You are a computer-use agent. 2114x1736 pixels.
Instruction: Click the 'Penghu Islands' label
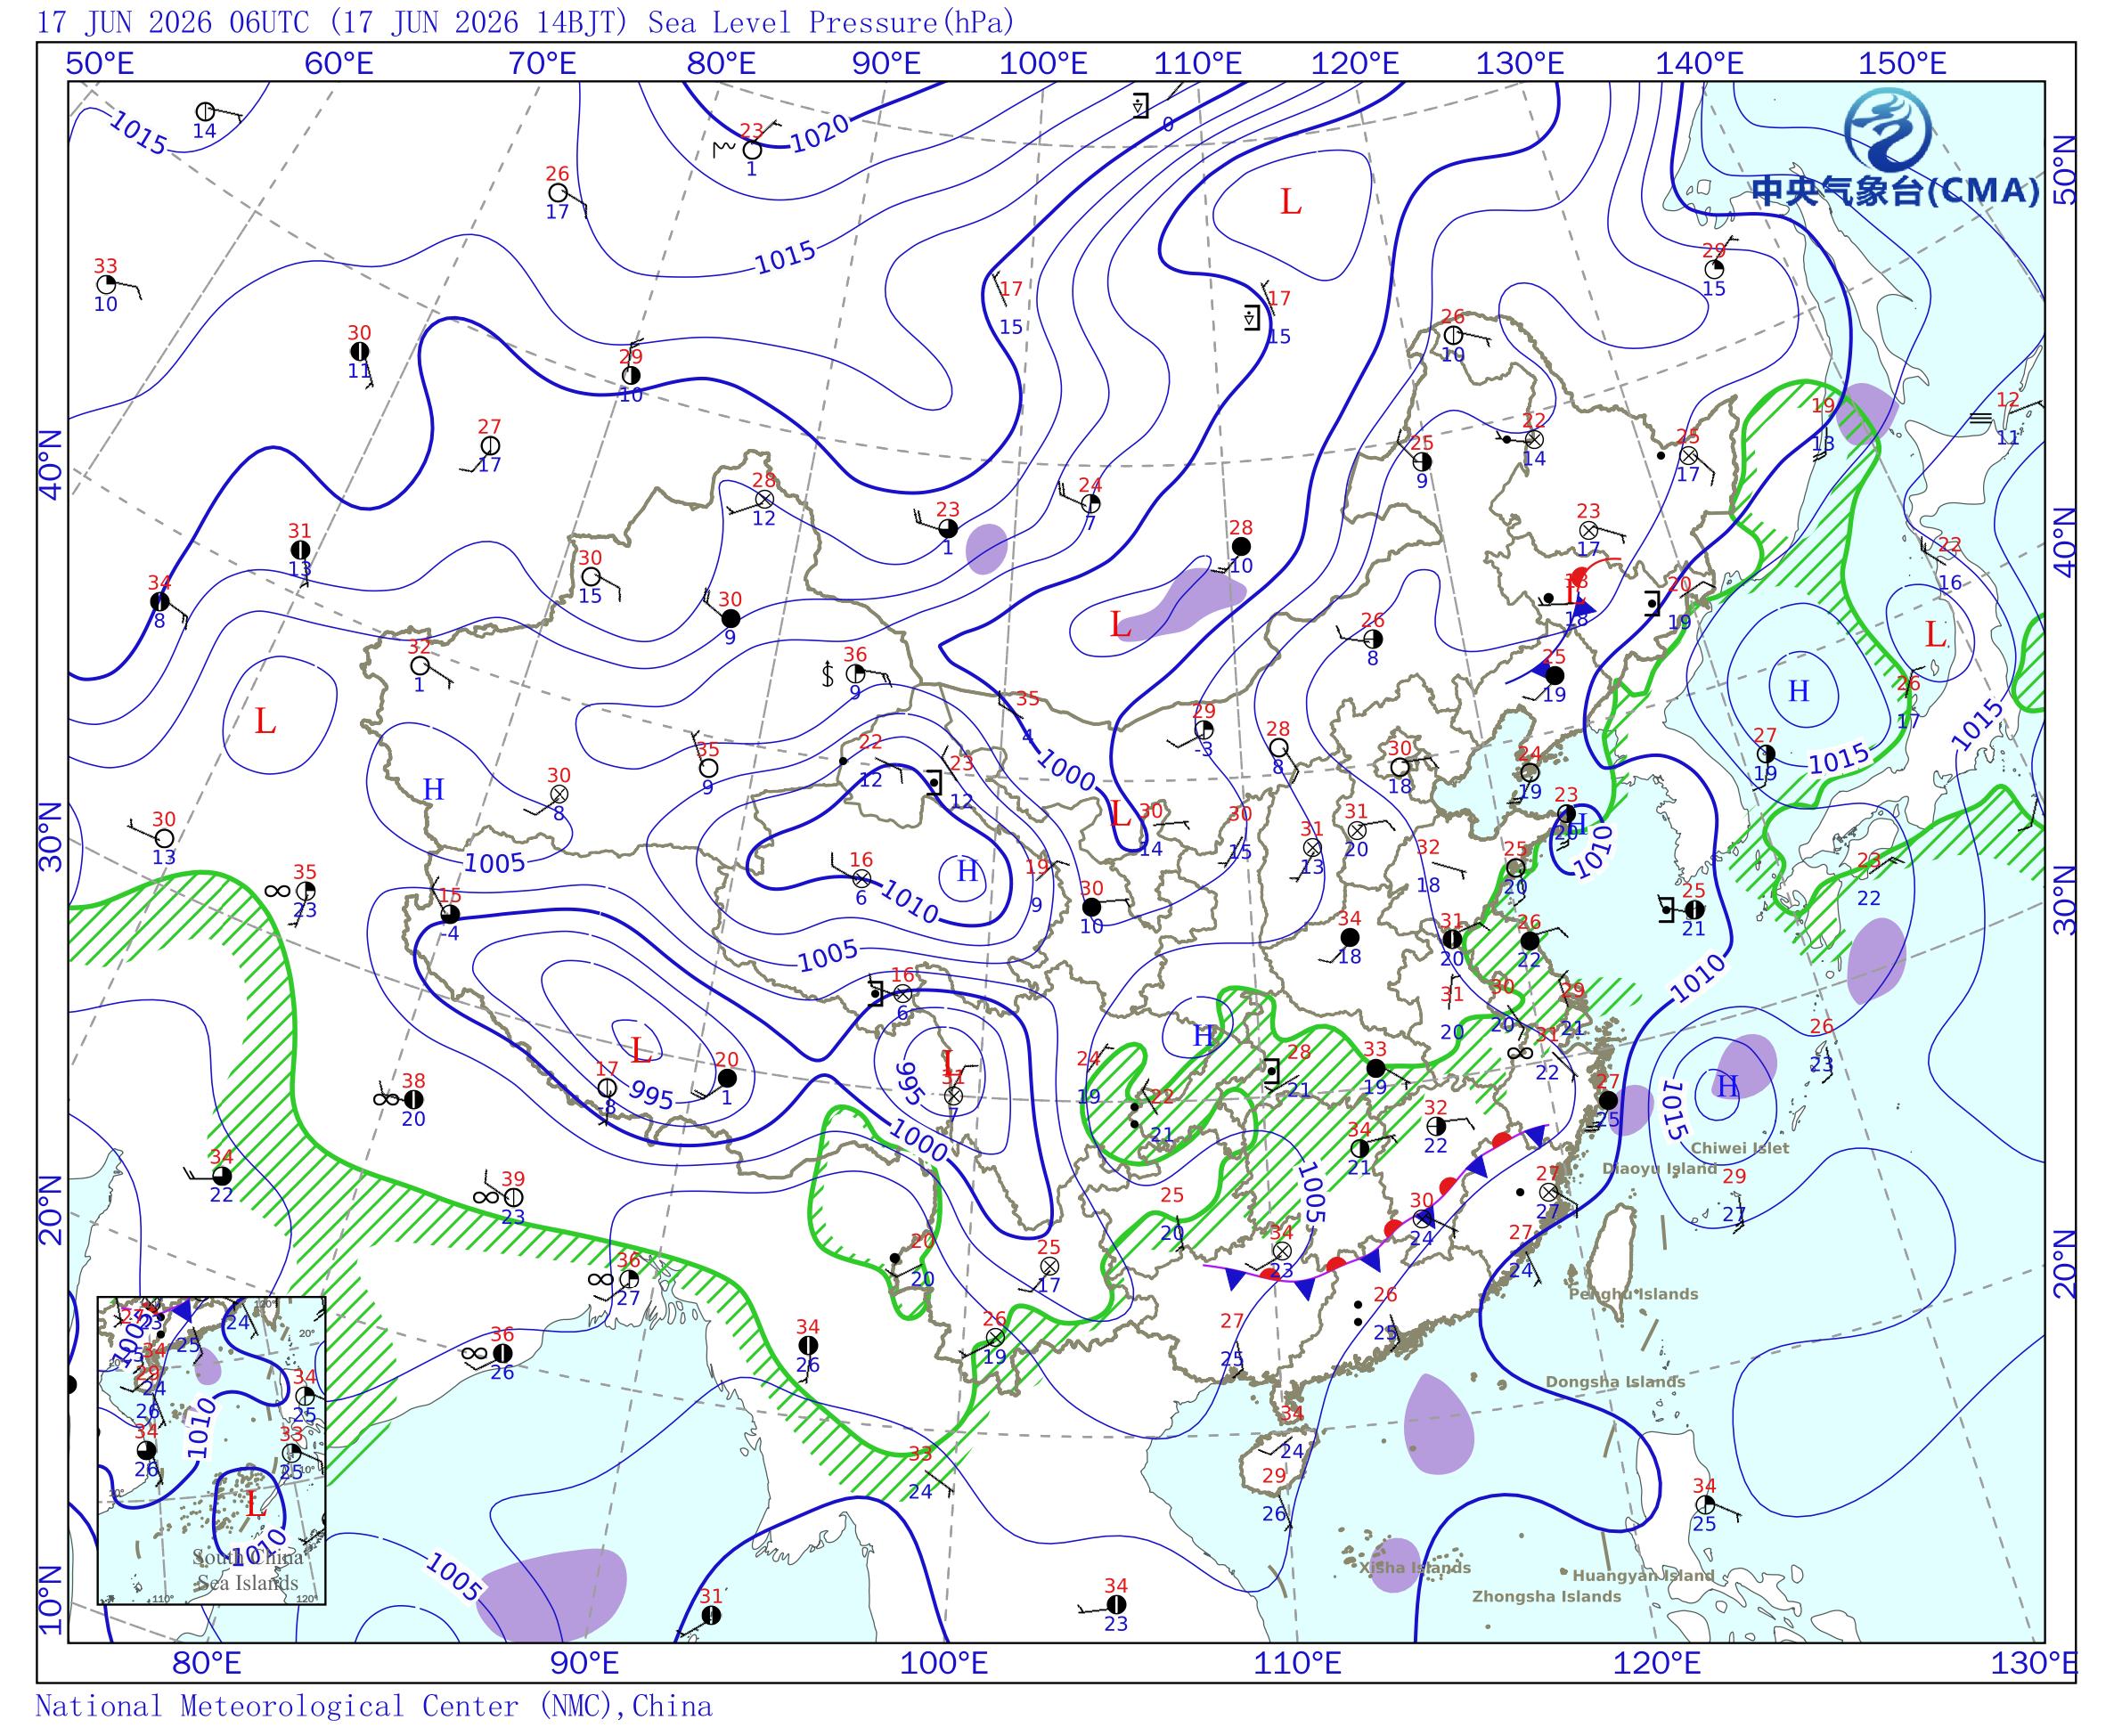click(x=1633, y=1294)
